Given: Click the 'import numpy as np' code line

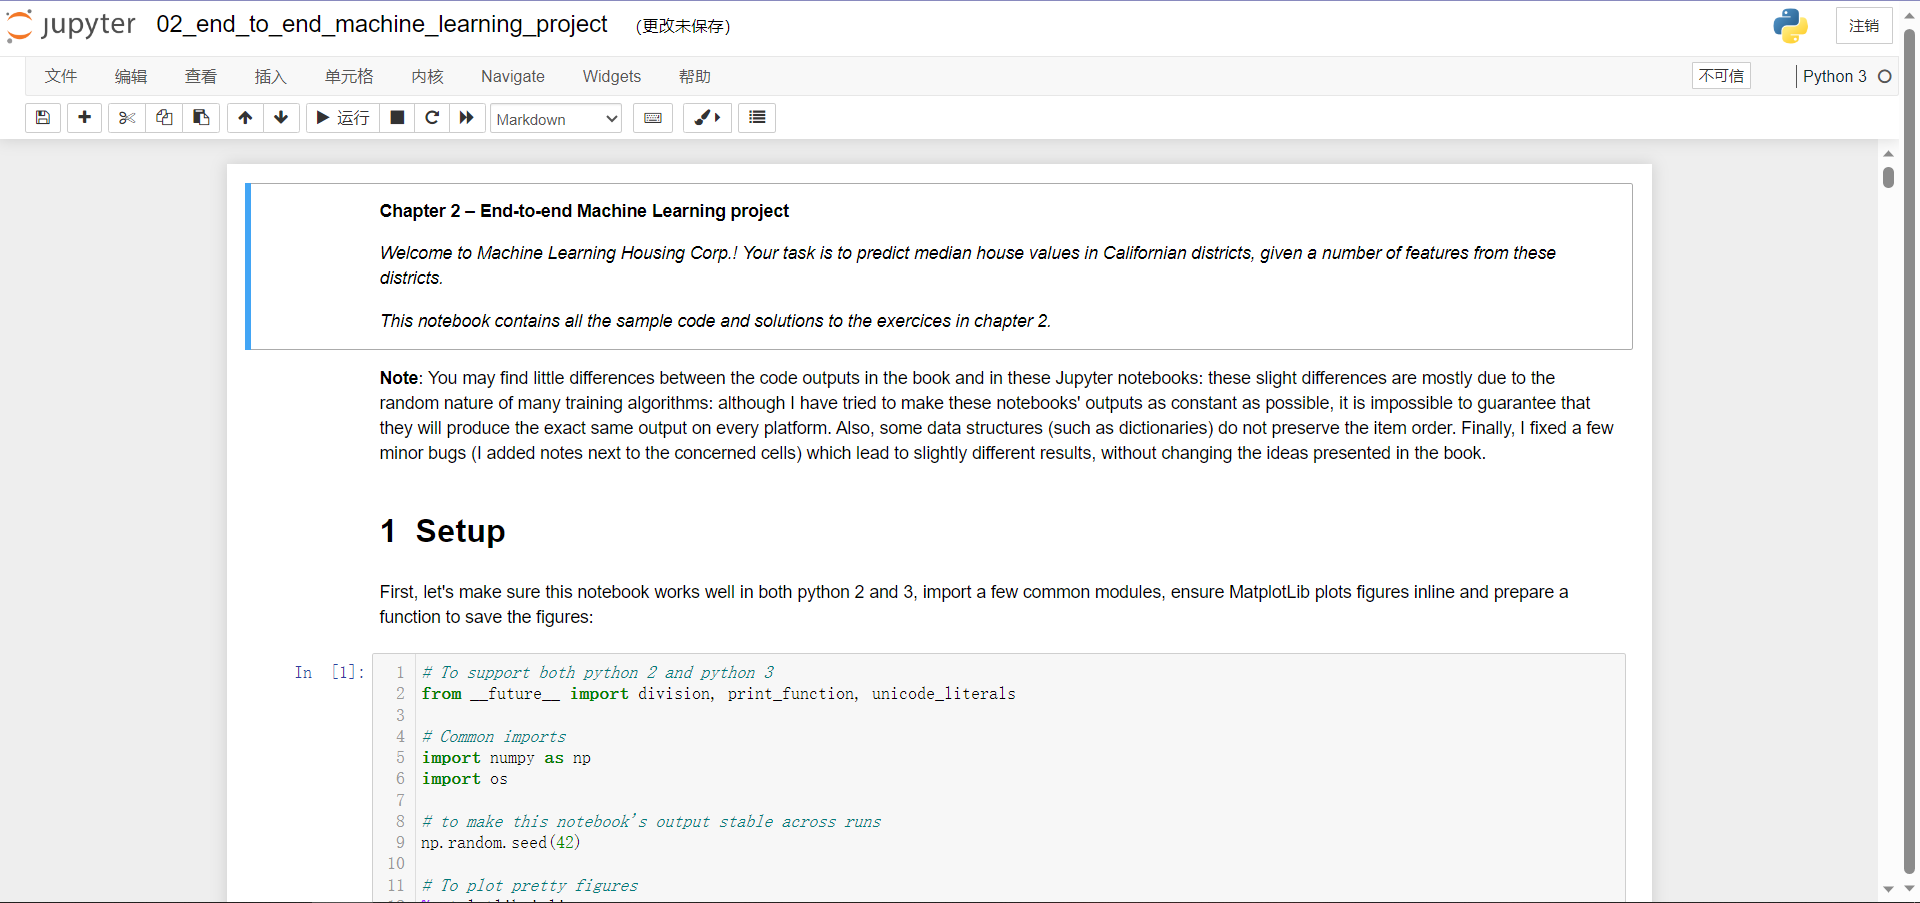Looking at the screenshot, I should (x=506, y=757).
